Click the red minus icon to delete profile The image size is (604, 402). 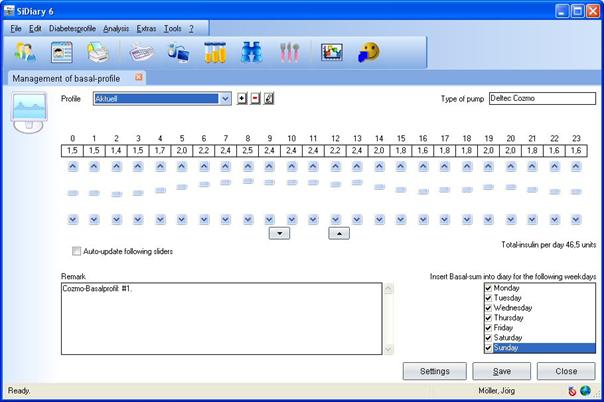pyautogui.click(x=254, y=99)
